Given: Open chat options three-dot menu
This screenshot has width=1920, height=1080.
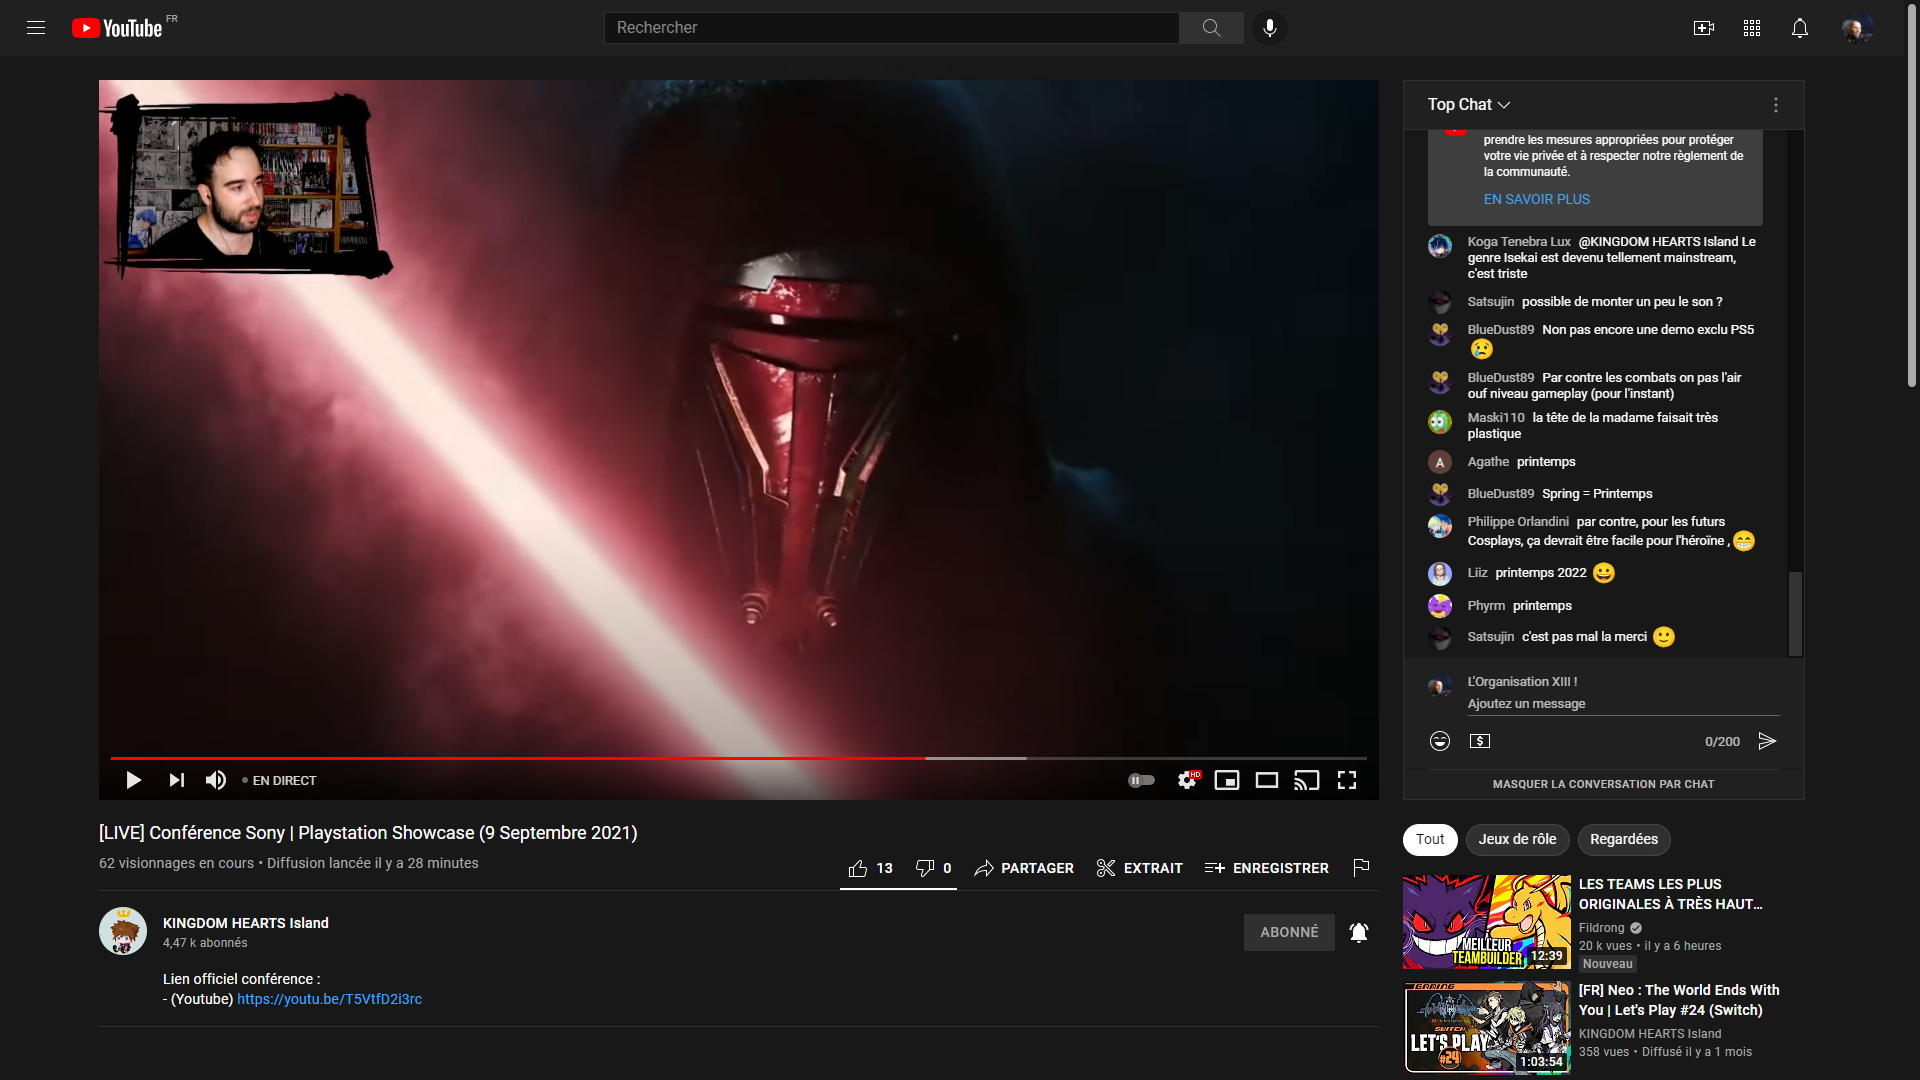Looking at the screenshot, I should pos(1776,105).
